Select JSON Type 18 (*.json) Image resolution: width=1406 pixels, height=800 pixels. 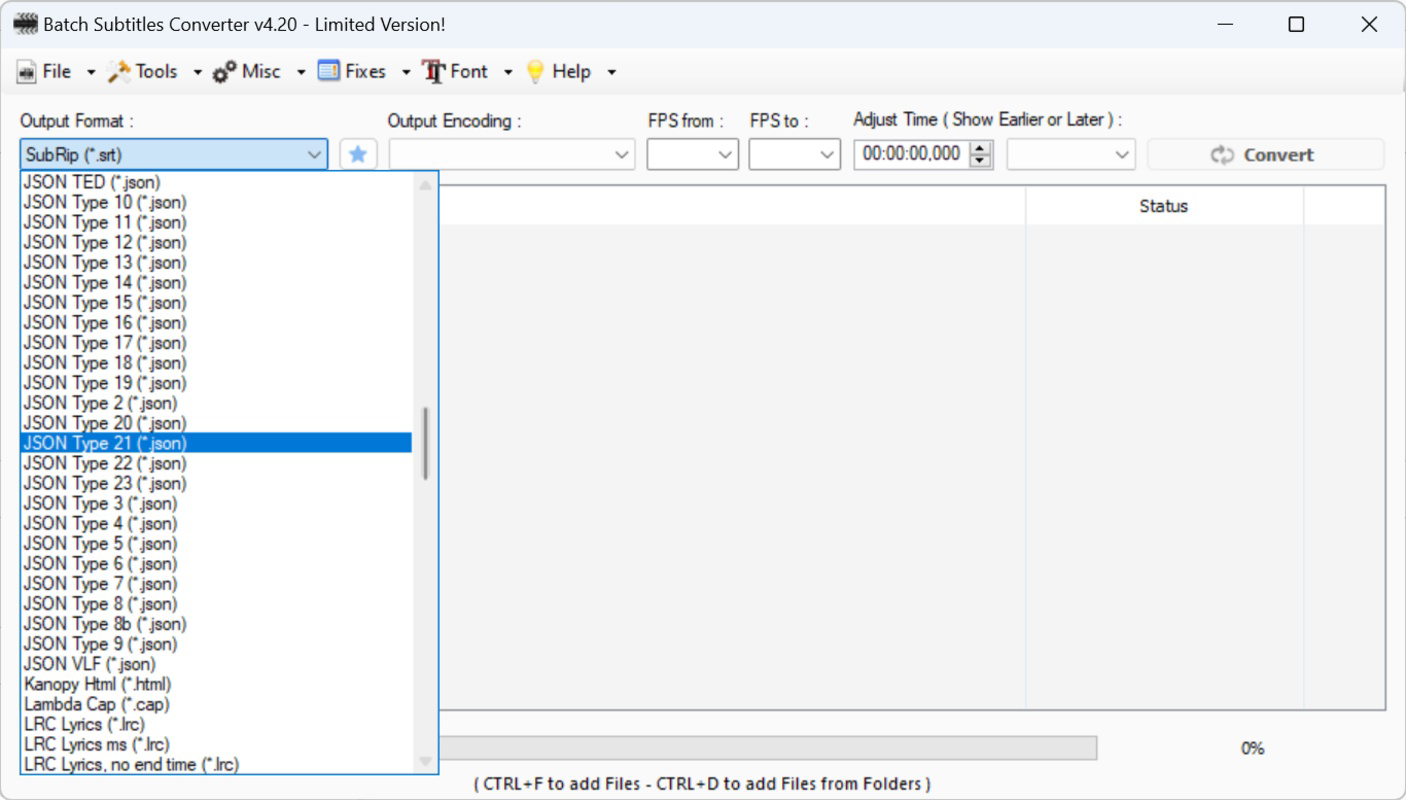pyautogui.click(x=216, y=362)
